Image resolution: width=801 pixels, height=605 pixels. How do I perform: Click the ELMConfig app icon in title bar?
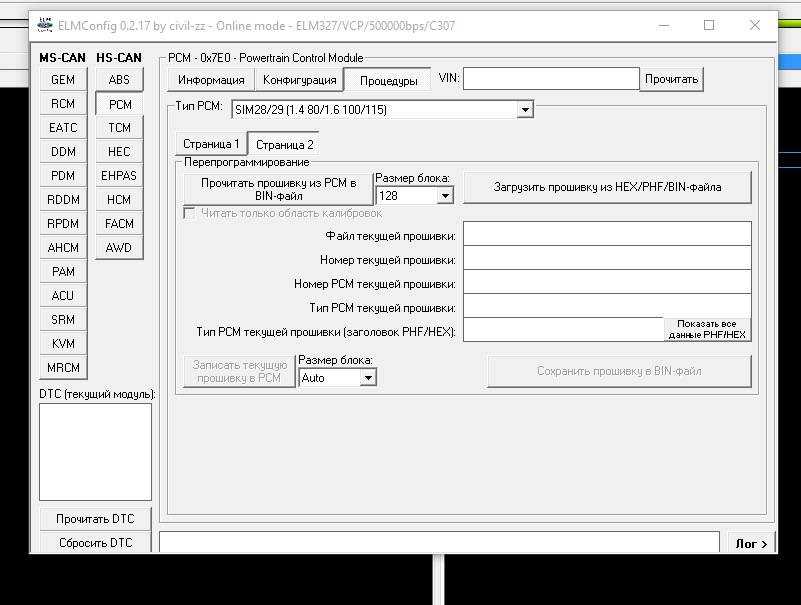click(x=45, y=25)
